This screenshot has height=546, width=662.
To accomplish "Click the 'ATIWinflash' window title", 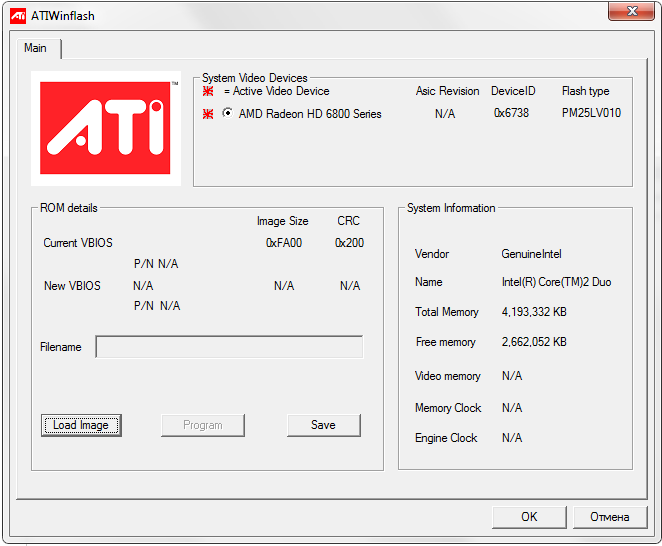I will coord(63,16).
